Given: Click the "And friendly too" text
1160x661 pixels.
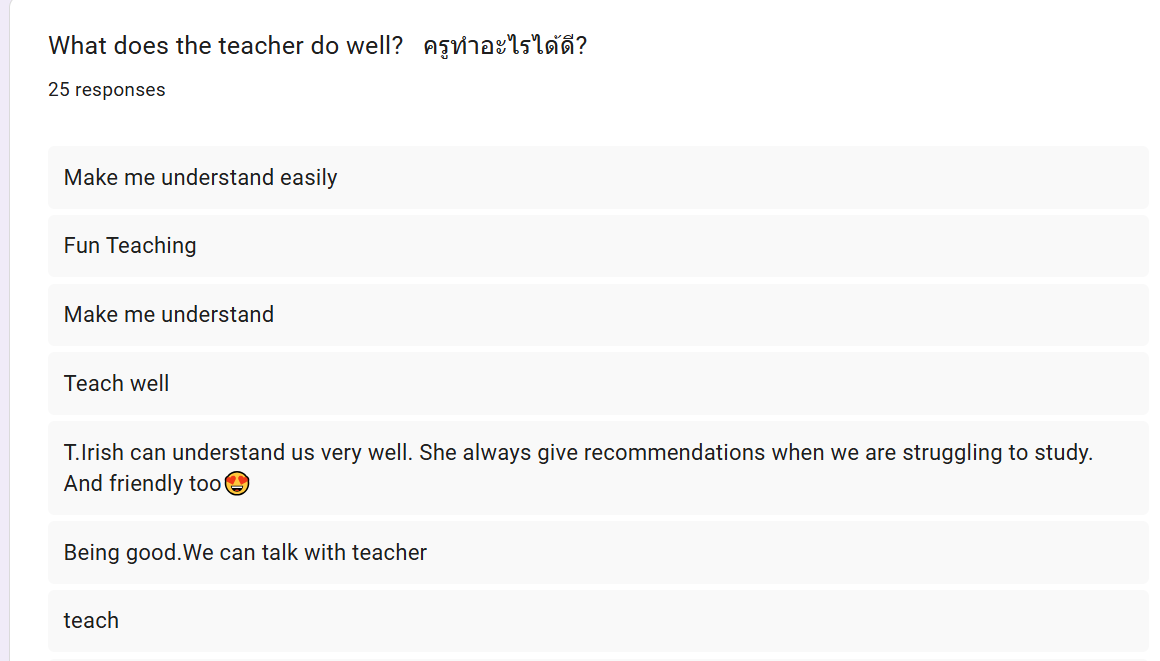Looking at the screenshot, I should [x=142, y=484].
